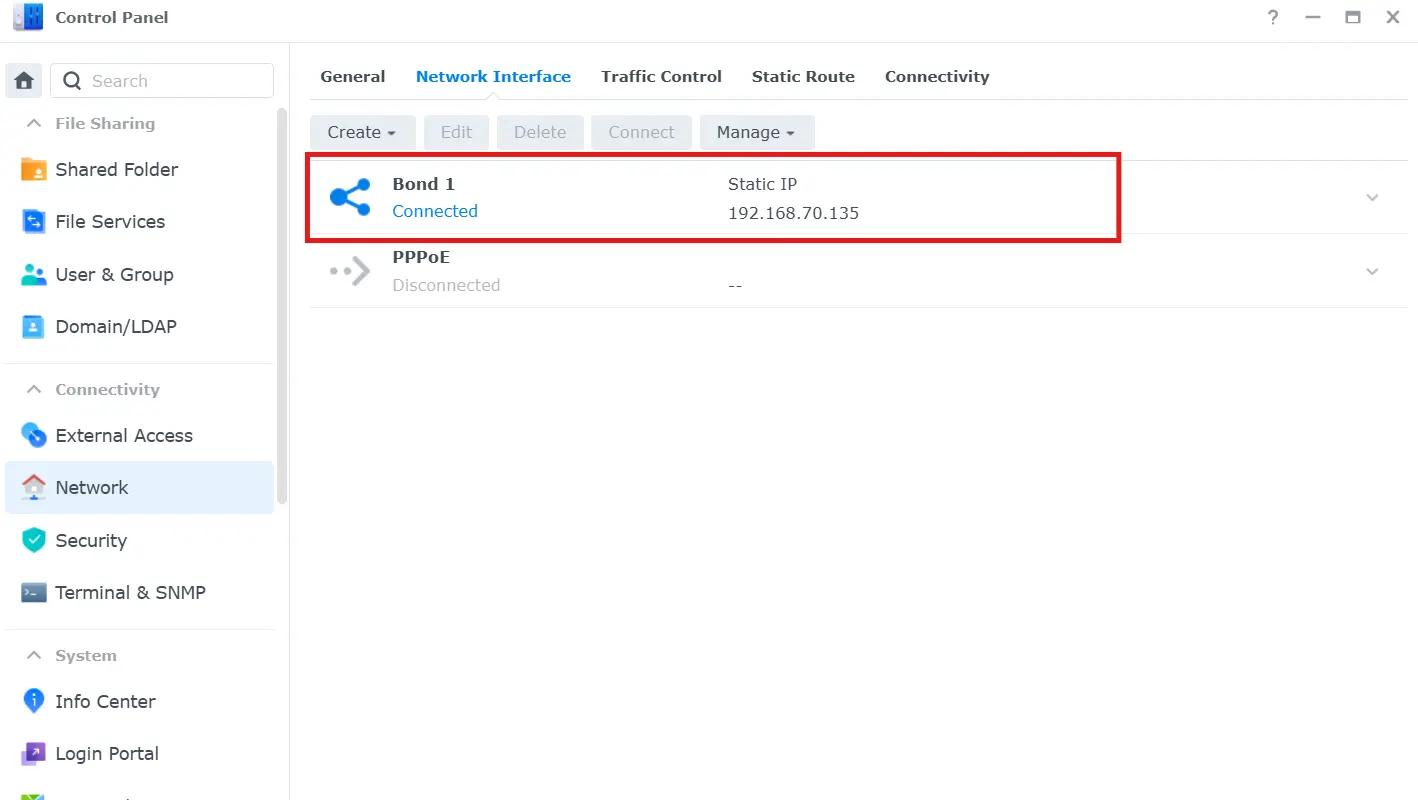Expand the Bond 1 interface details
Image resolution: width=1418 pixels, height=800 pixels.
point(1372,198)
